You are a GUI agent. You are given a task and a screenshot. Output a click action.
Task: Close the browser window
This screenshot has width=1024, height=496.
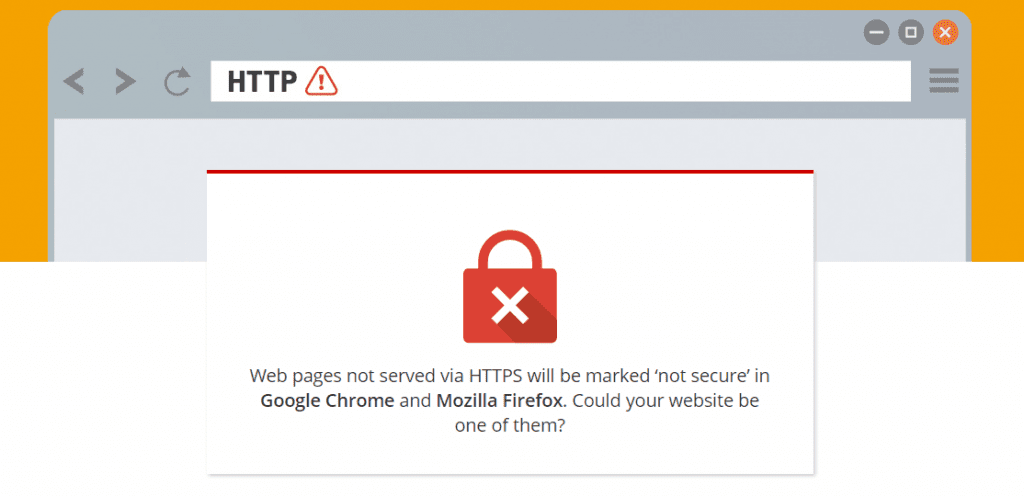tap(945, 32)
